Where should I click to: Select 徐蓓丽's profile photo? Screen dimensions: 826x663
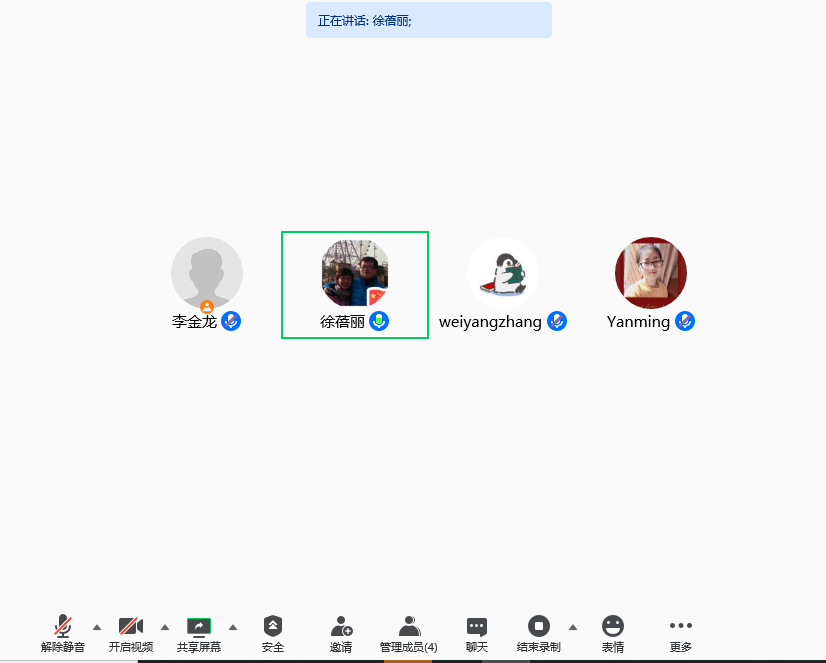tap(355, 272)
